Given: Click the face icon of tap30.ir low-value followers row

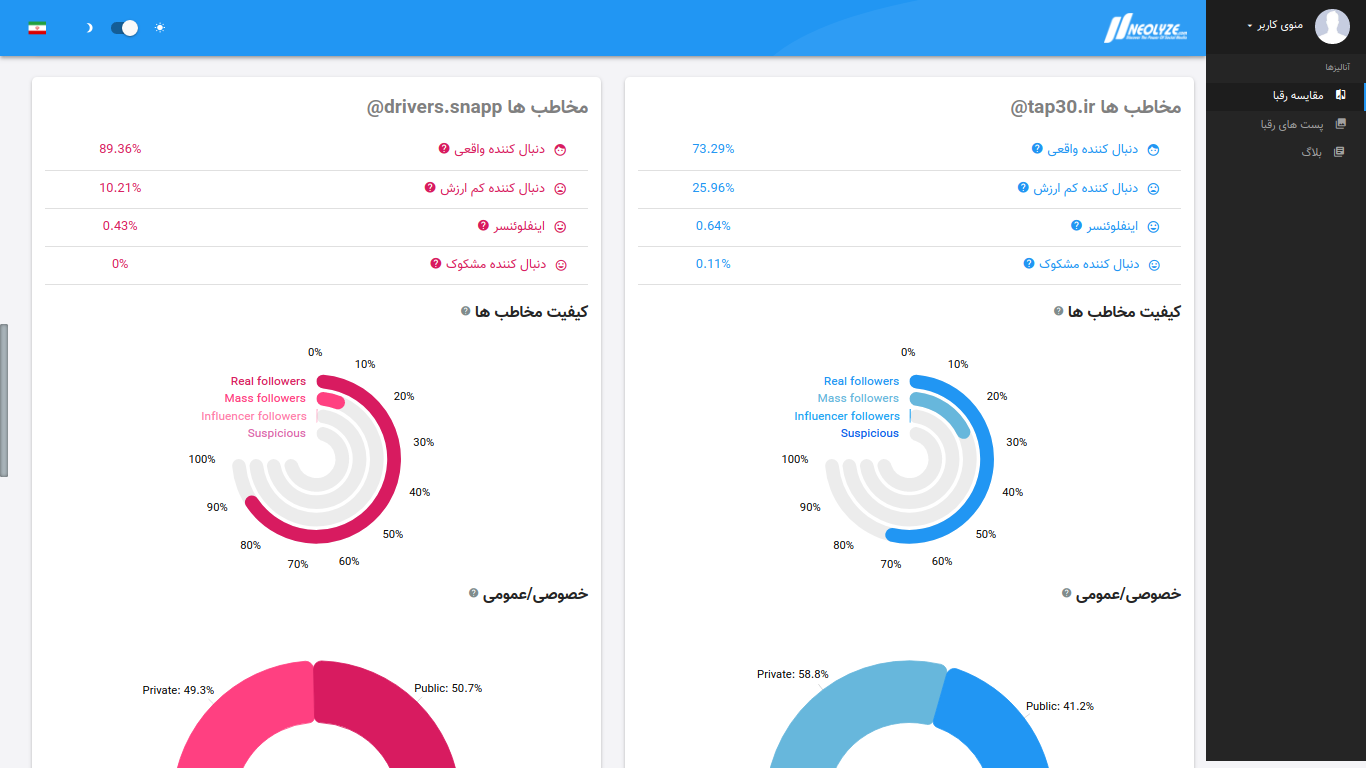Looking at the screenshot, I should pyautogui.click(x=1153, y=188).
